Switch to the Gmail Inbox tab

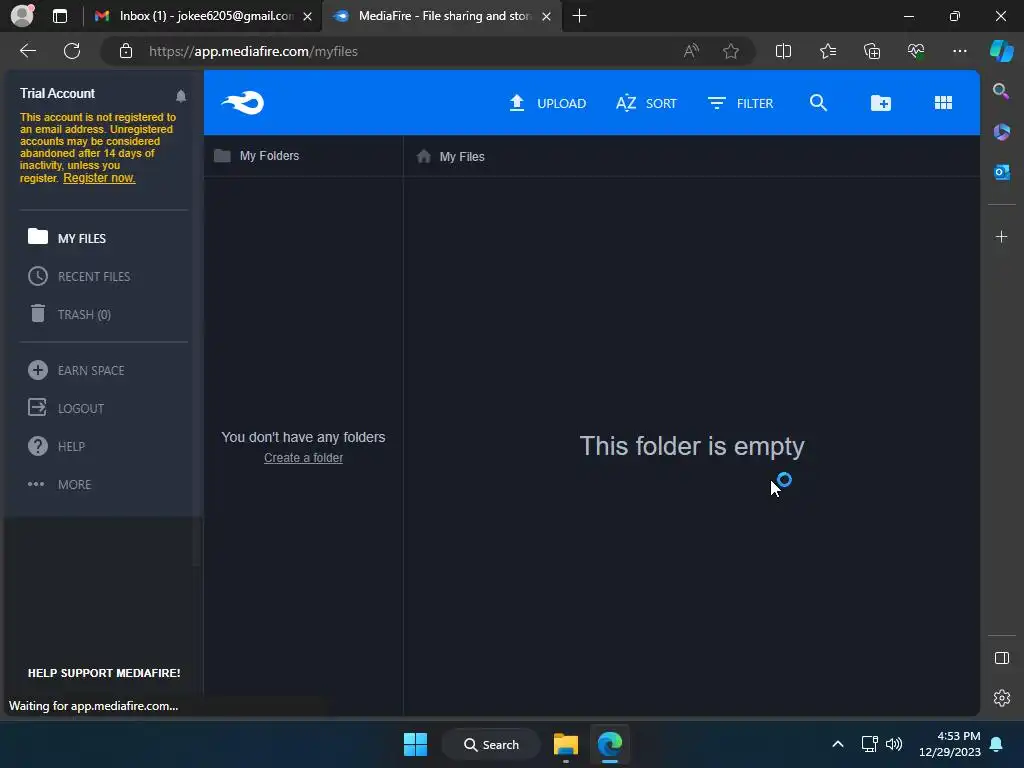203,16
